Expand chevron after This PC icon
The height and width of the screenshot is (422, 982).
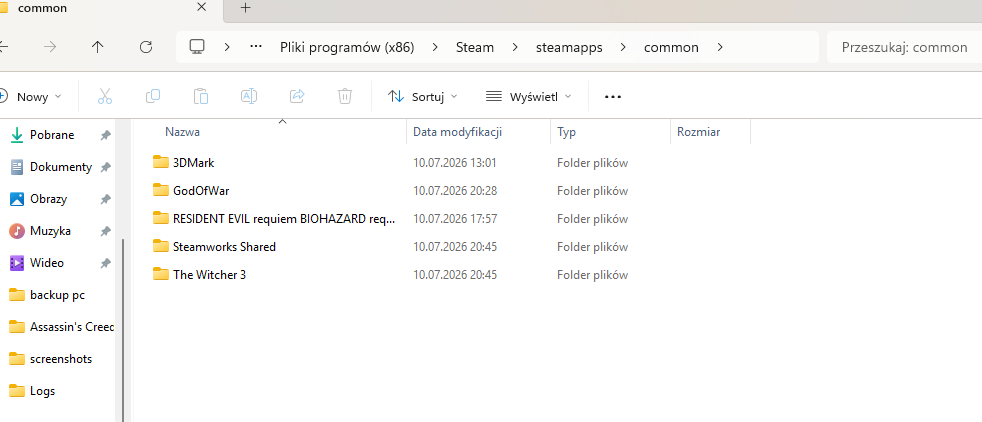pos(227,47)
